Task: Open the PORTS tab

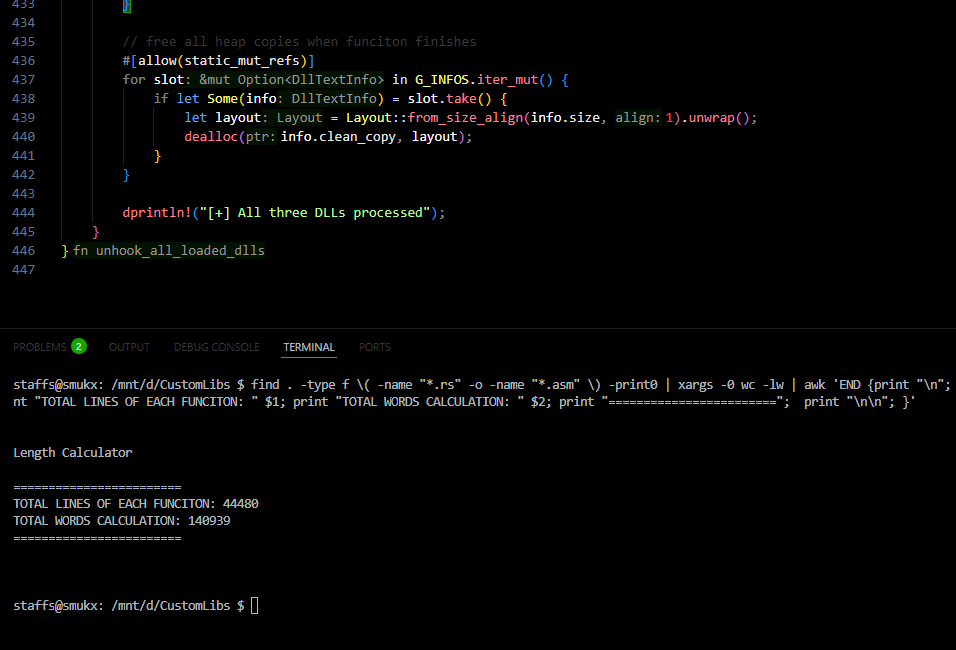Action: (374, 347)
